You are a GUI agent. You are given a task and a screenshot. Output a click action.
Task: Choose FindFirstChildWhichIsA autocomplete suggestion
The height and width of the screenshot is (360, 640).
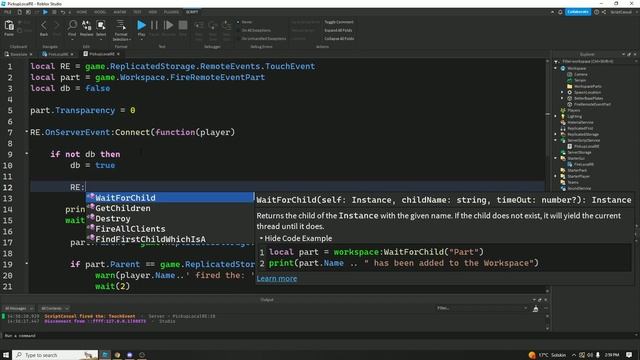coord(170,239)
